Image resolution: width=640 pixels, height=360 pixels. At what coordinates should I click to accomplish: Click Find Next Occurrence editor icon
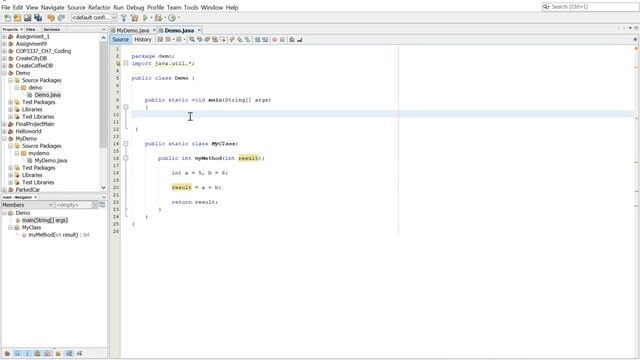(x=207, y=40)
